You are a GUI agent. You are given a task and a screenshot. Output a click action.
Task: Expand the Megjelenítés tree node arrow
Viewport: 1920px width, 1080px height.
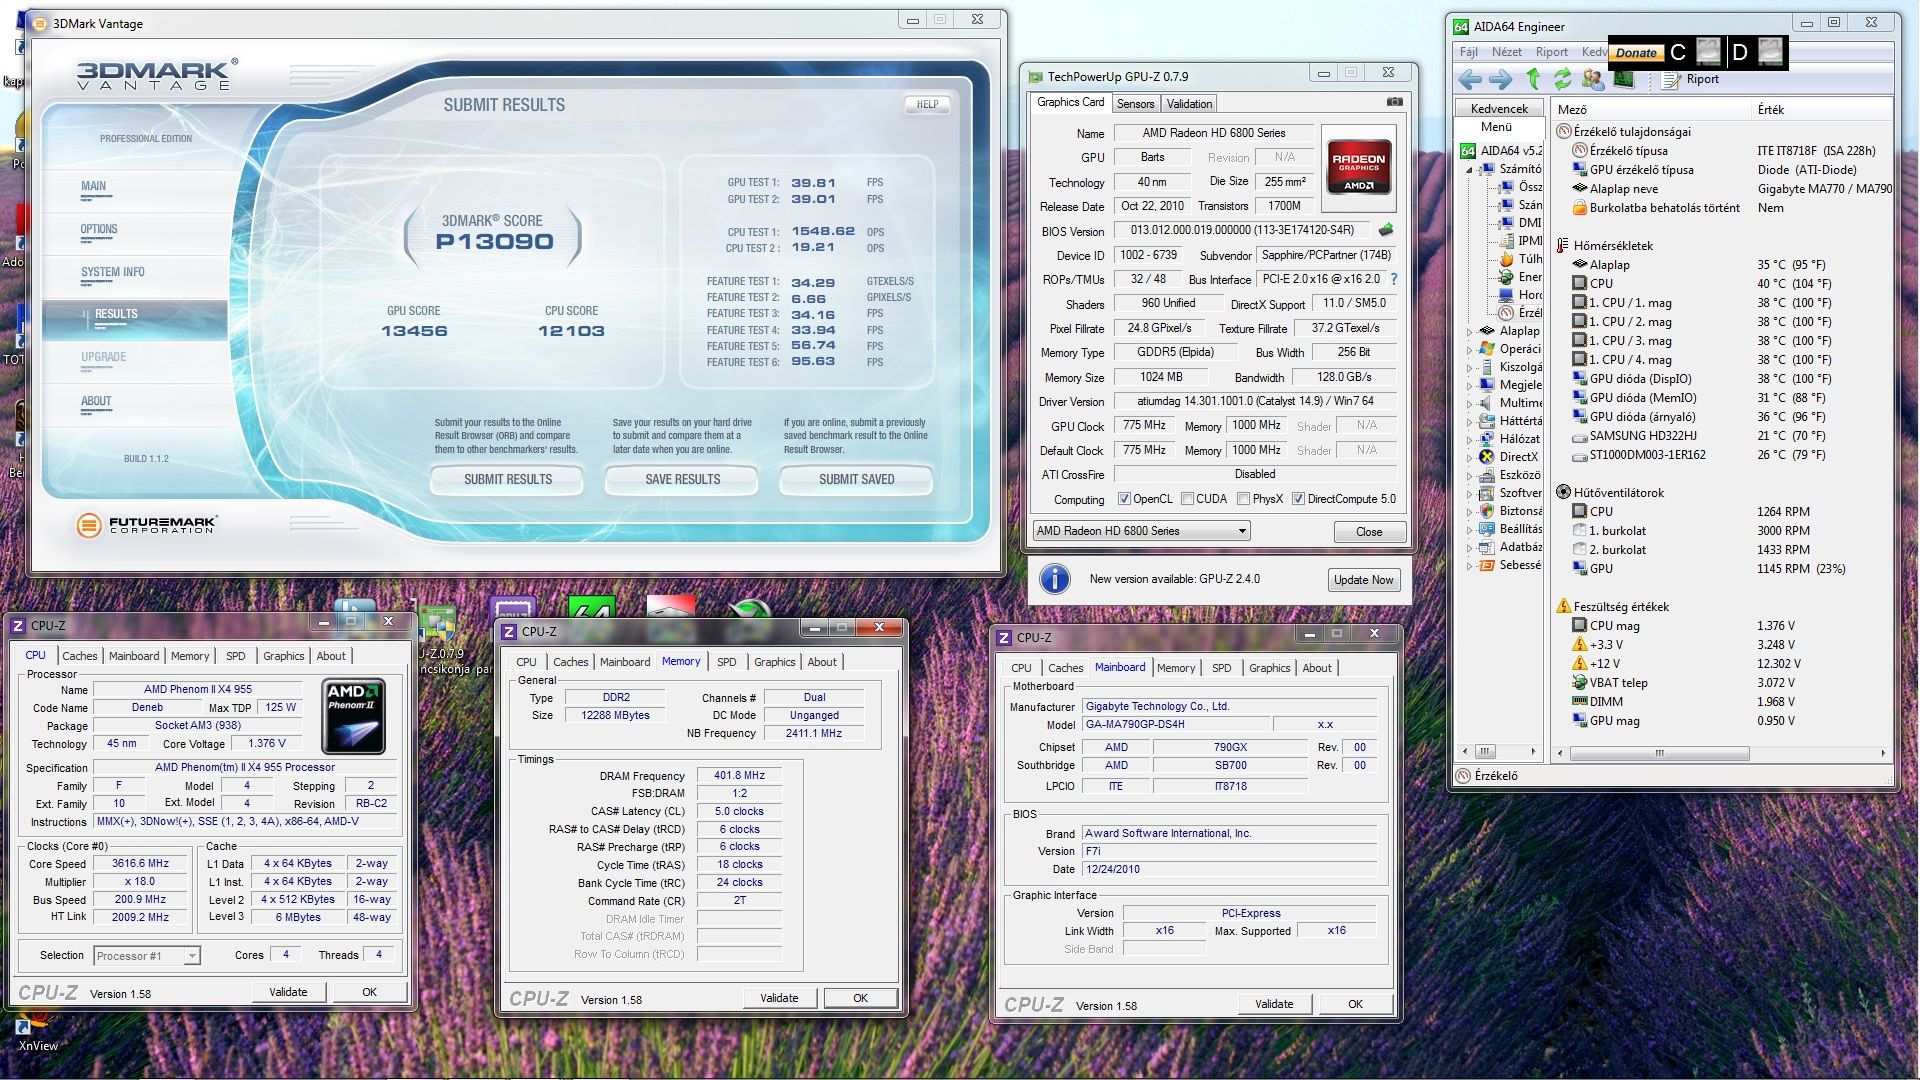tap(1470, 386)
